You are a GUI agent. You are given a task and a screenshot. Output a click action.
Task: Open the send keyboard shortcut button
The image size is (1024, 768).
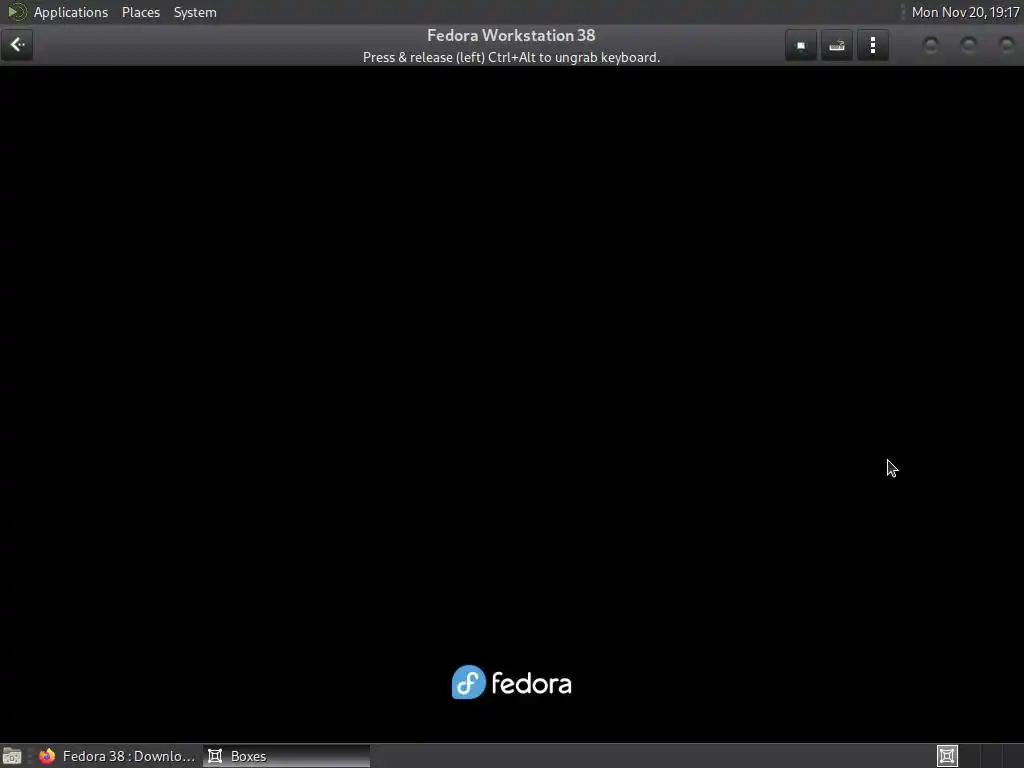(x=837, y=45)
